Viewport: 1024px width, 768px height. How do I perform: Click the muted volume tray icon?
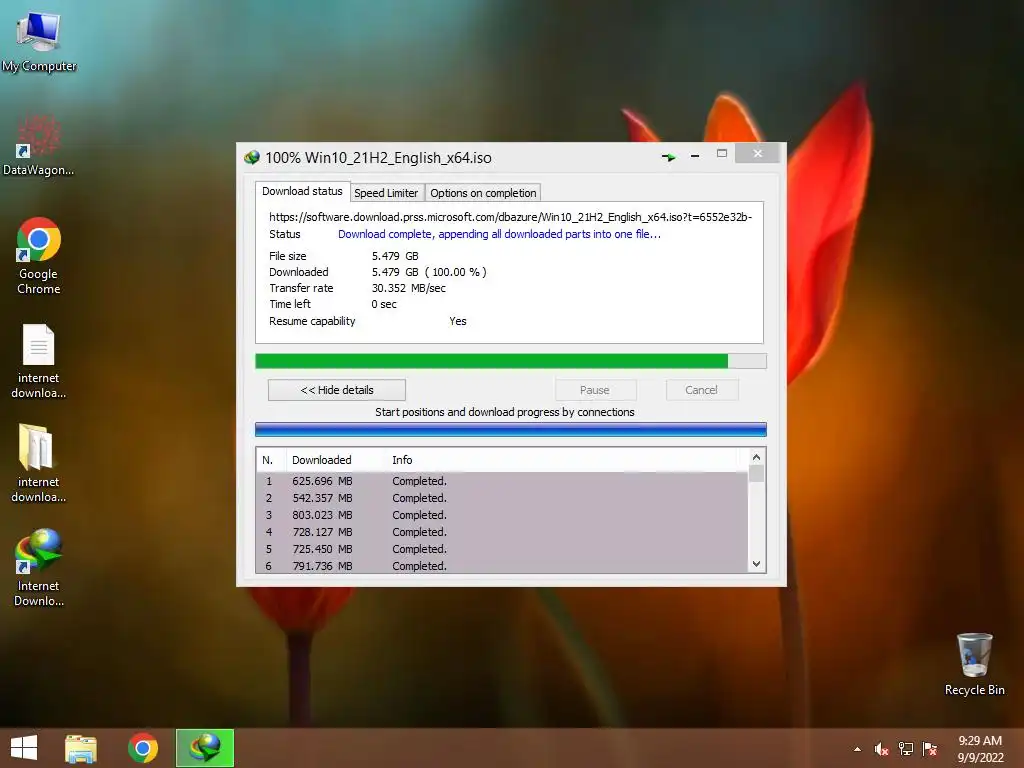881,749
